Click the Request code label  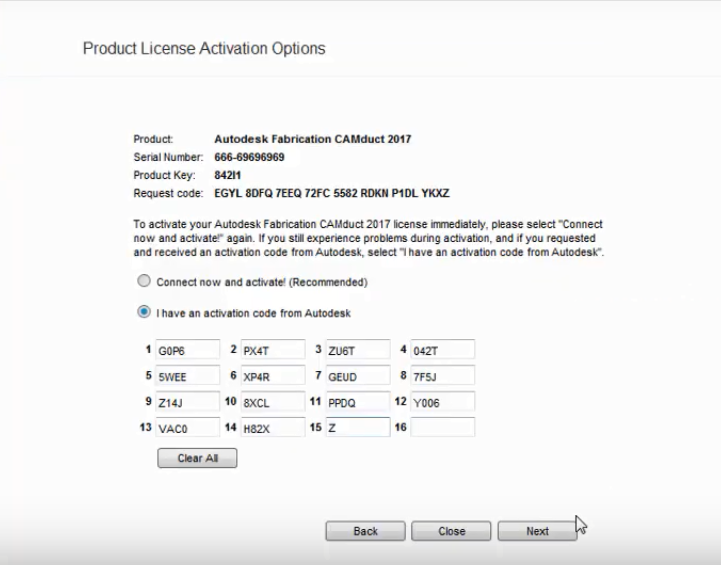[x=168, y=193]
